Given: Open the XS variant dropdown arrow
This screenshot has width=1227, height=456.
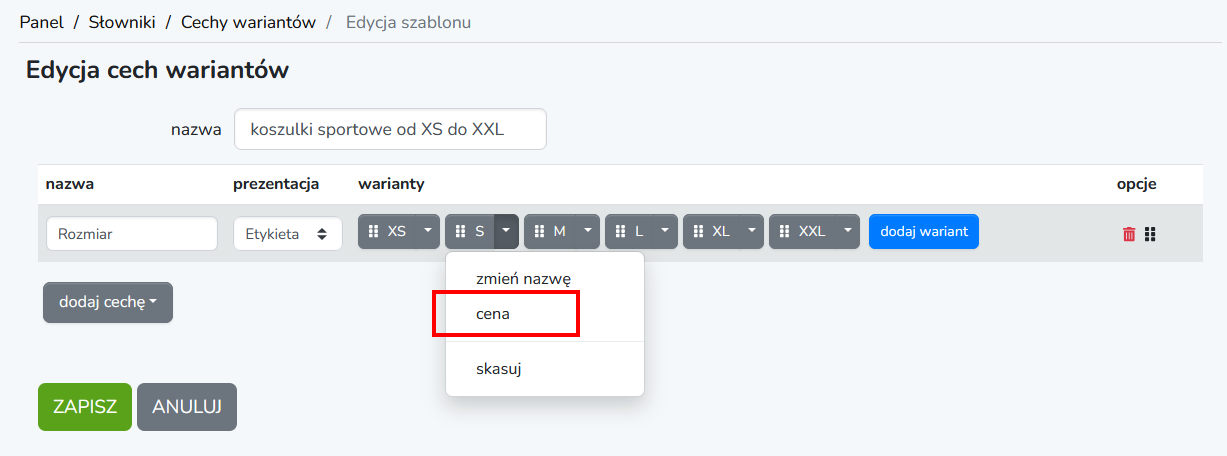Looking at the screenshot, I should (428, 231).
